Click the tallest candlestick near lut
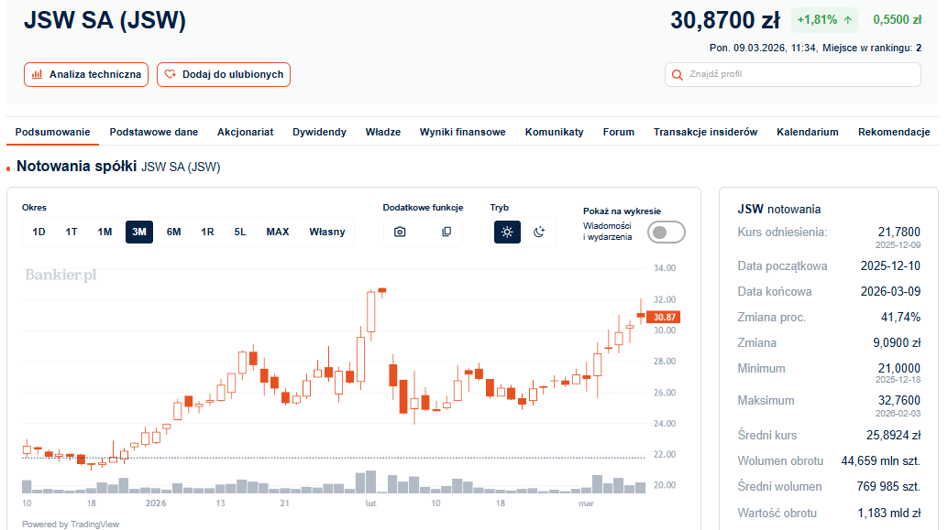 click(x=371, y=311)
